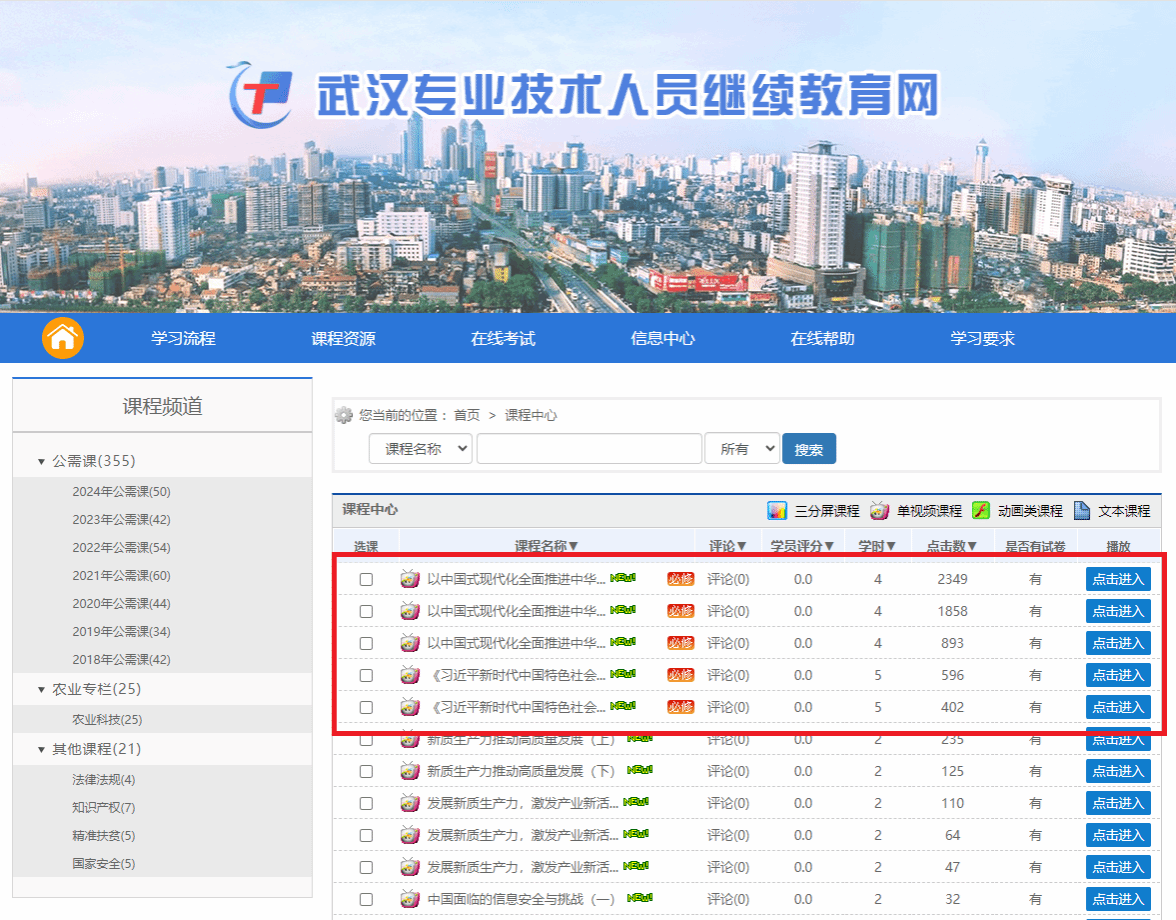
Task: Open the 所有 filter dropdown
Action: pos(741,449)
